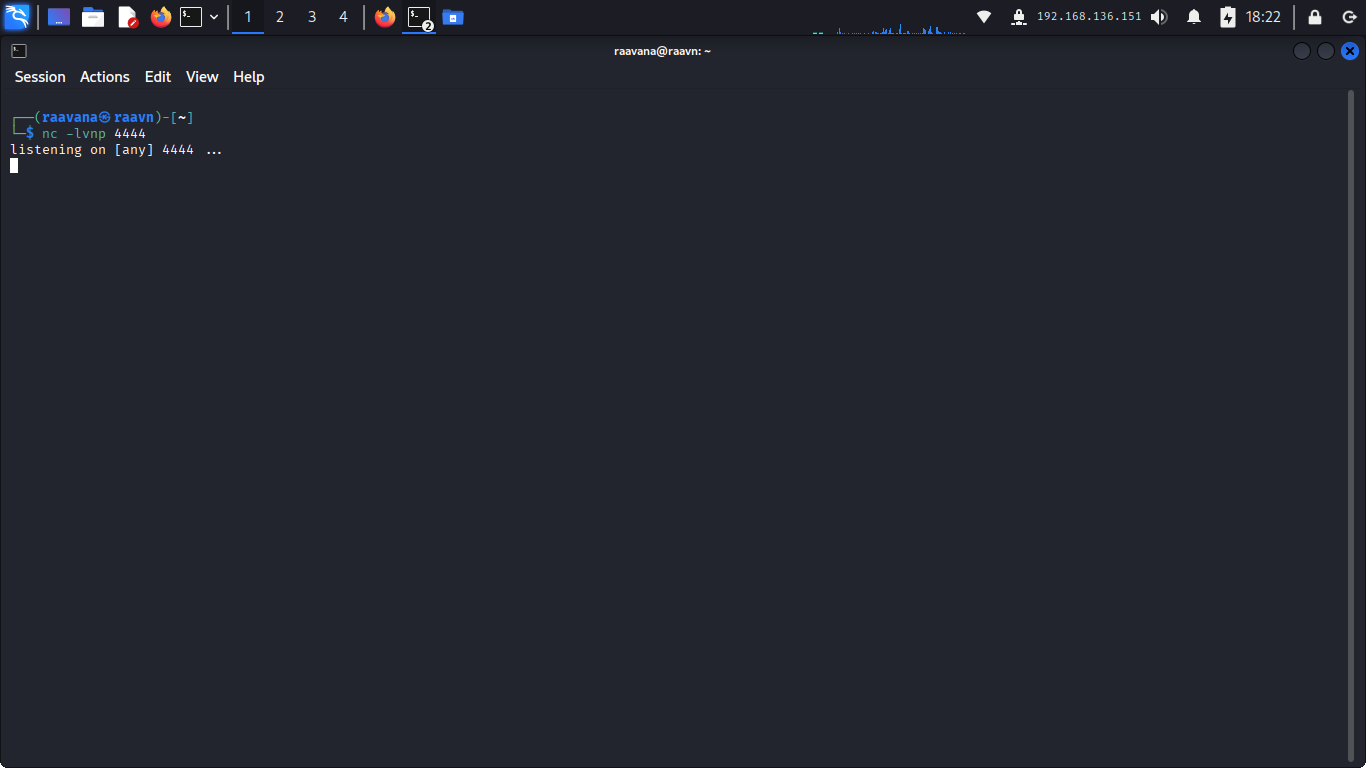Select the running file manager taskbar window
The width and height of the screenshot is (1366, 768).
click(x=453, y=17)
